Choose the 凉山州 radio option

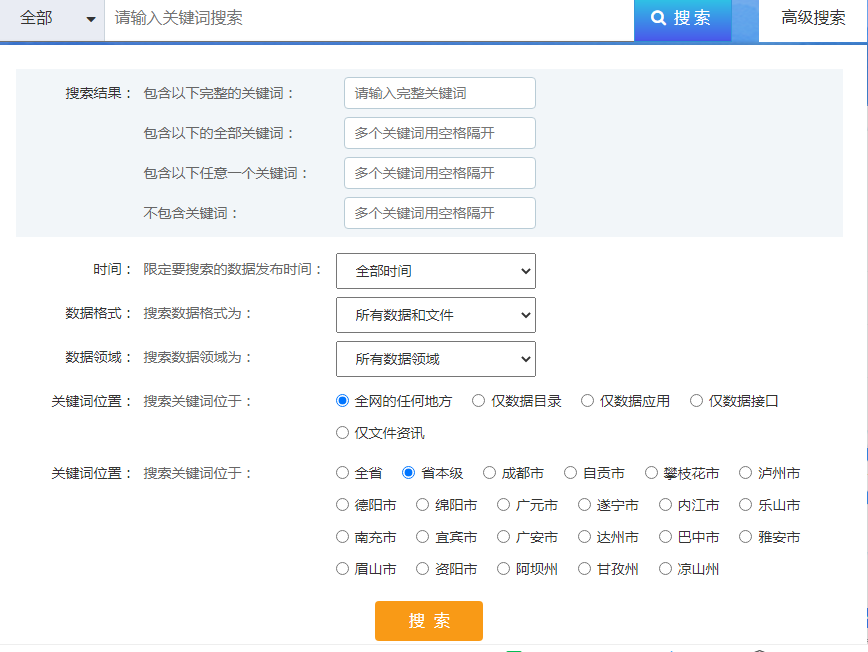[665, 569]
